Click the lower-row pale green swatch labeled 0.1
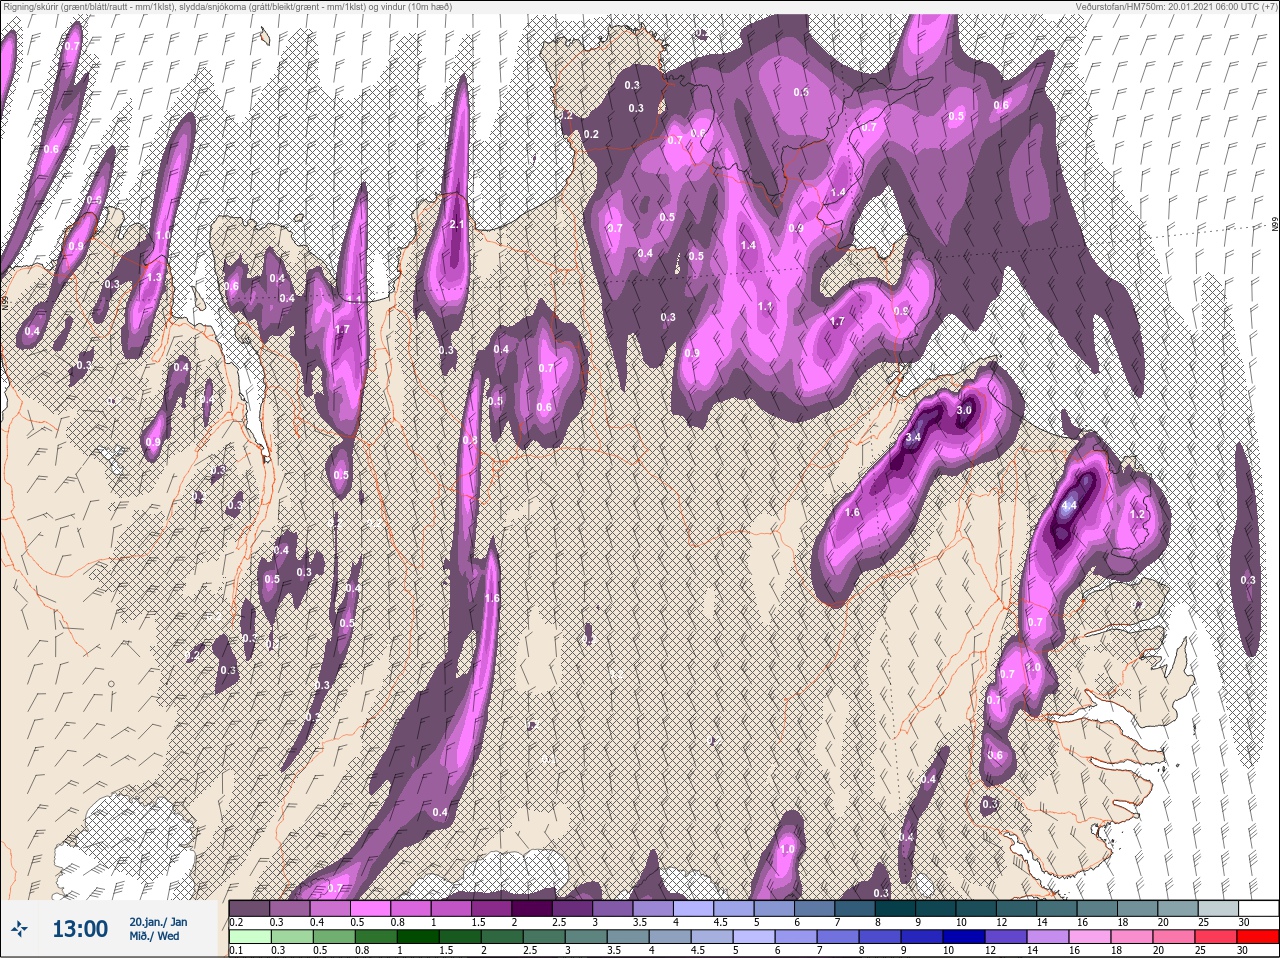 coord(250,936)
